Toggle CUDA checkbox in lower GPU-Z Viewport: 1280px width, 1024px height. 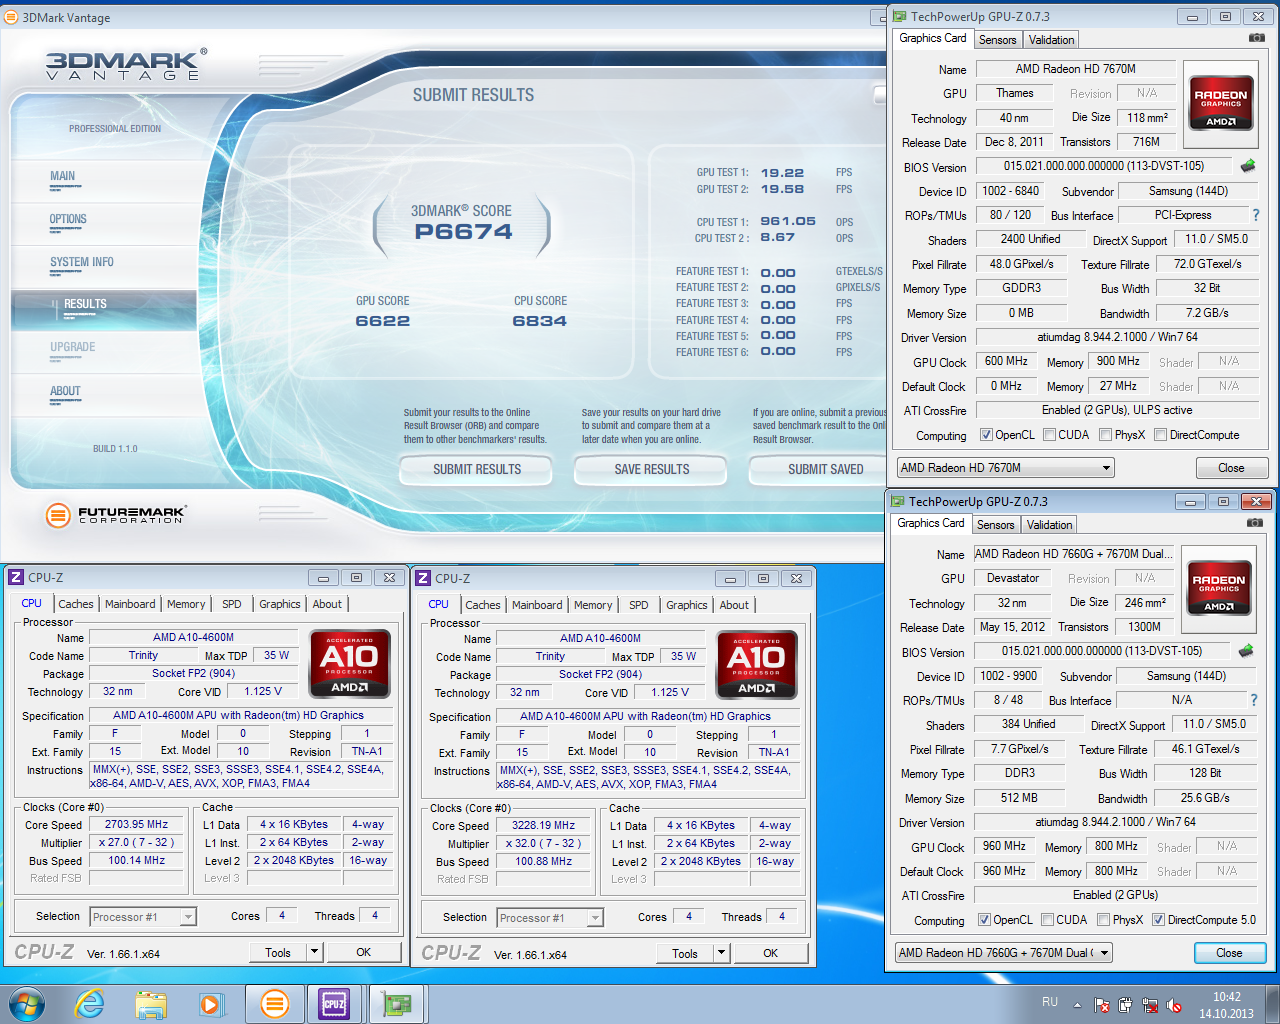click(1047, 920)
